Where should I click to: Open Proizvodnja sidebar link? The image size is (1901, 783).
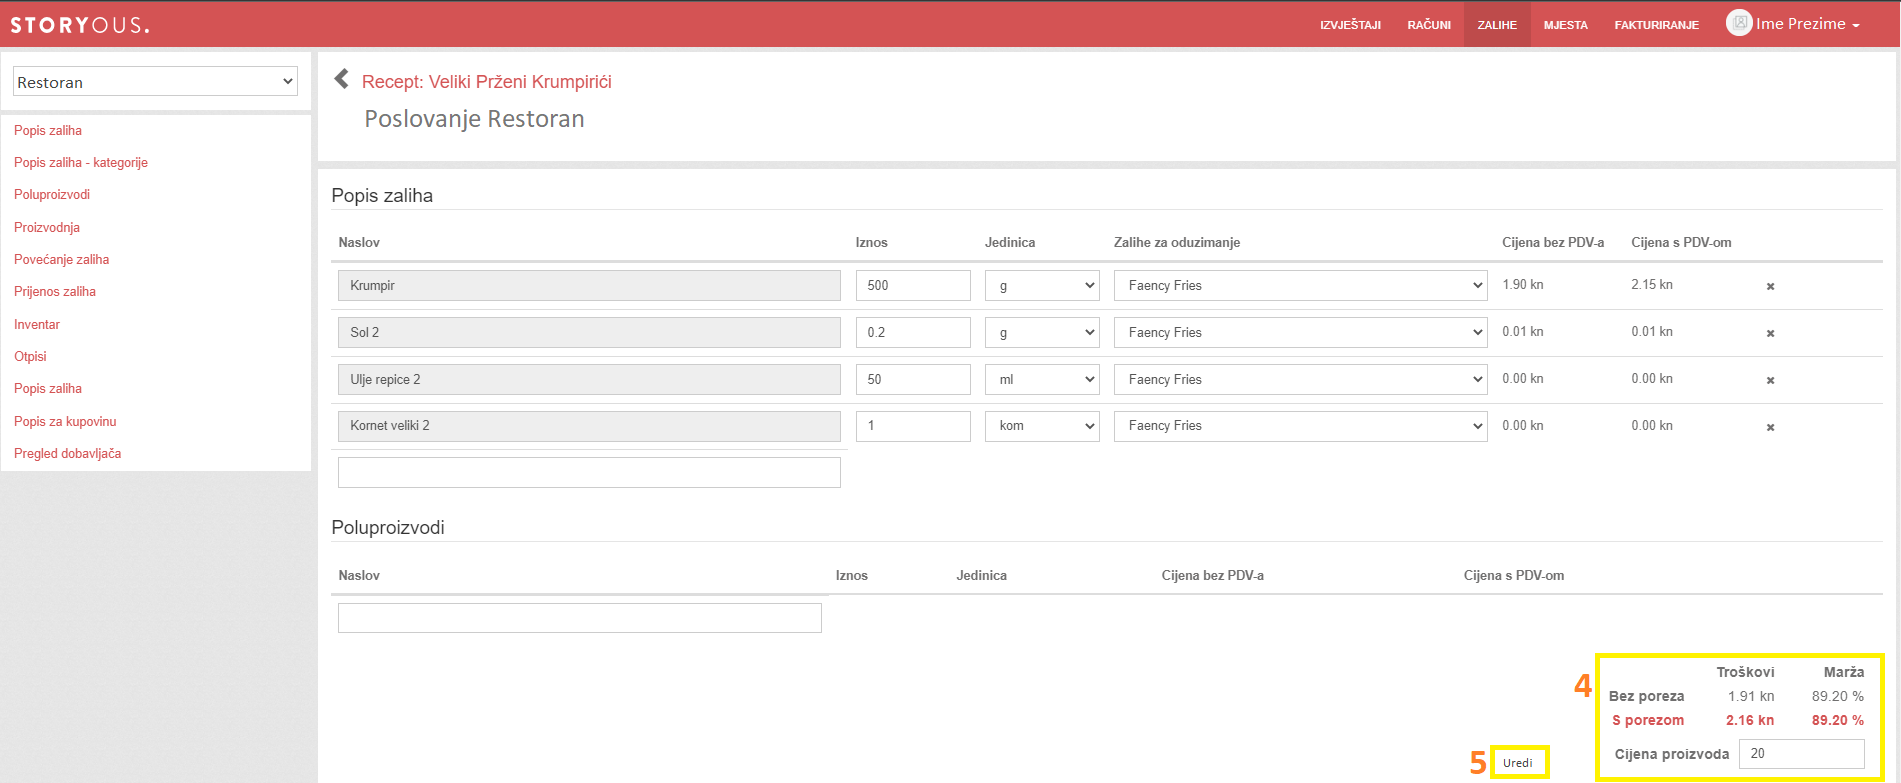47,227
